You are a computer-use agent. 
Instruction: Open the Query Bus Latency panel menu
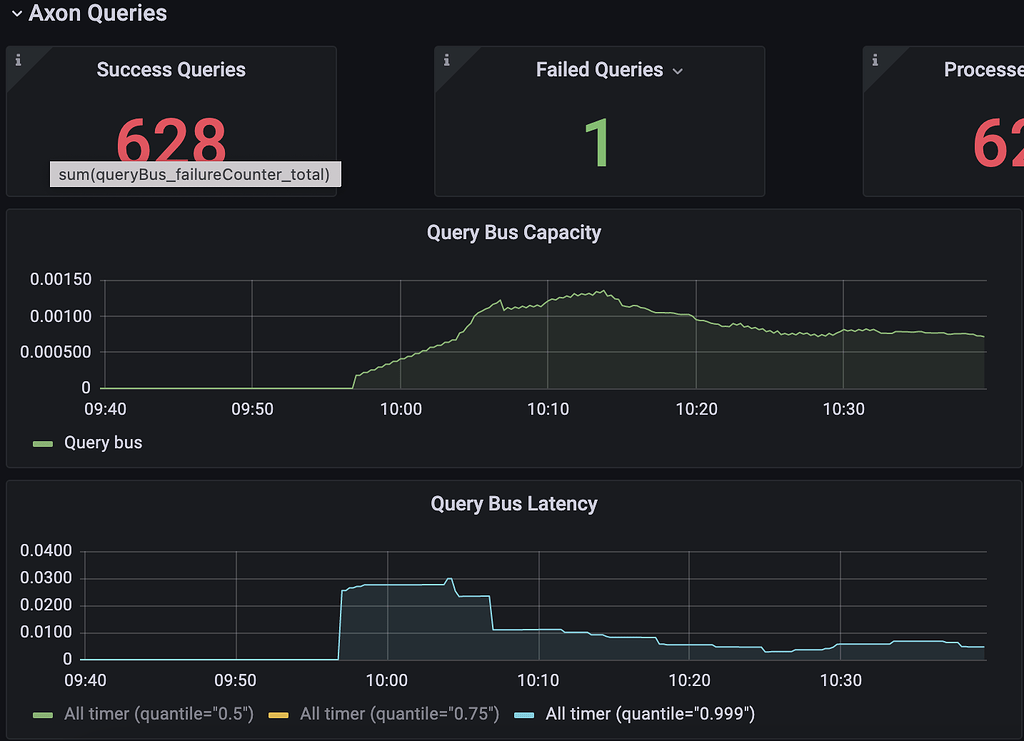pos(513,504)
